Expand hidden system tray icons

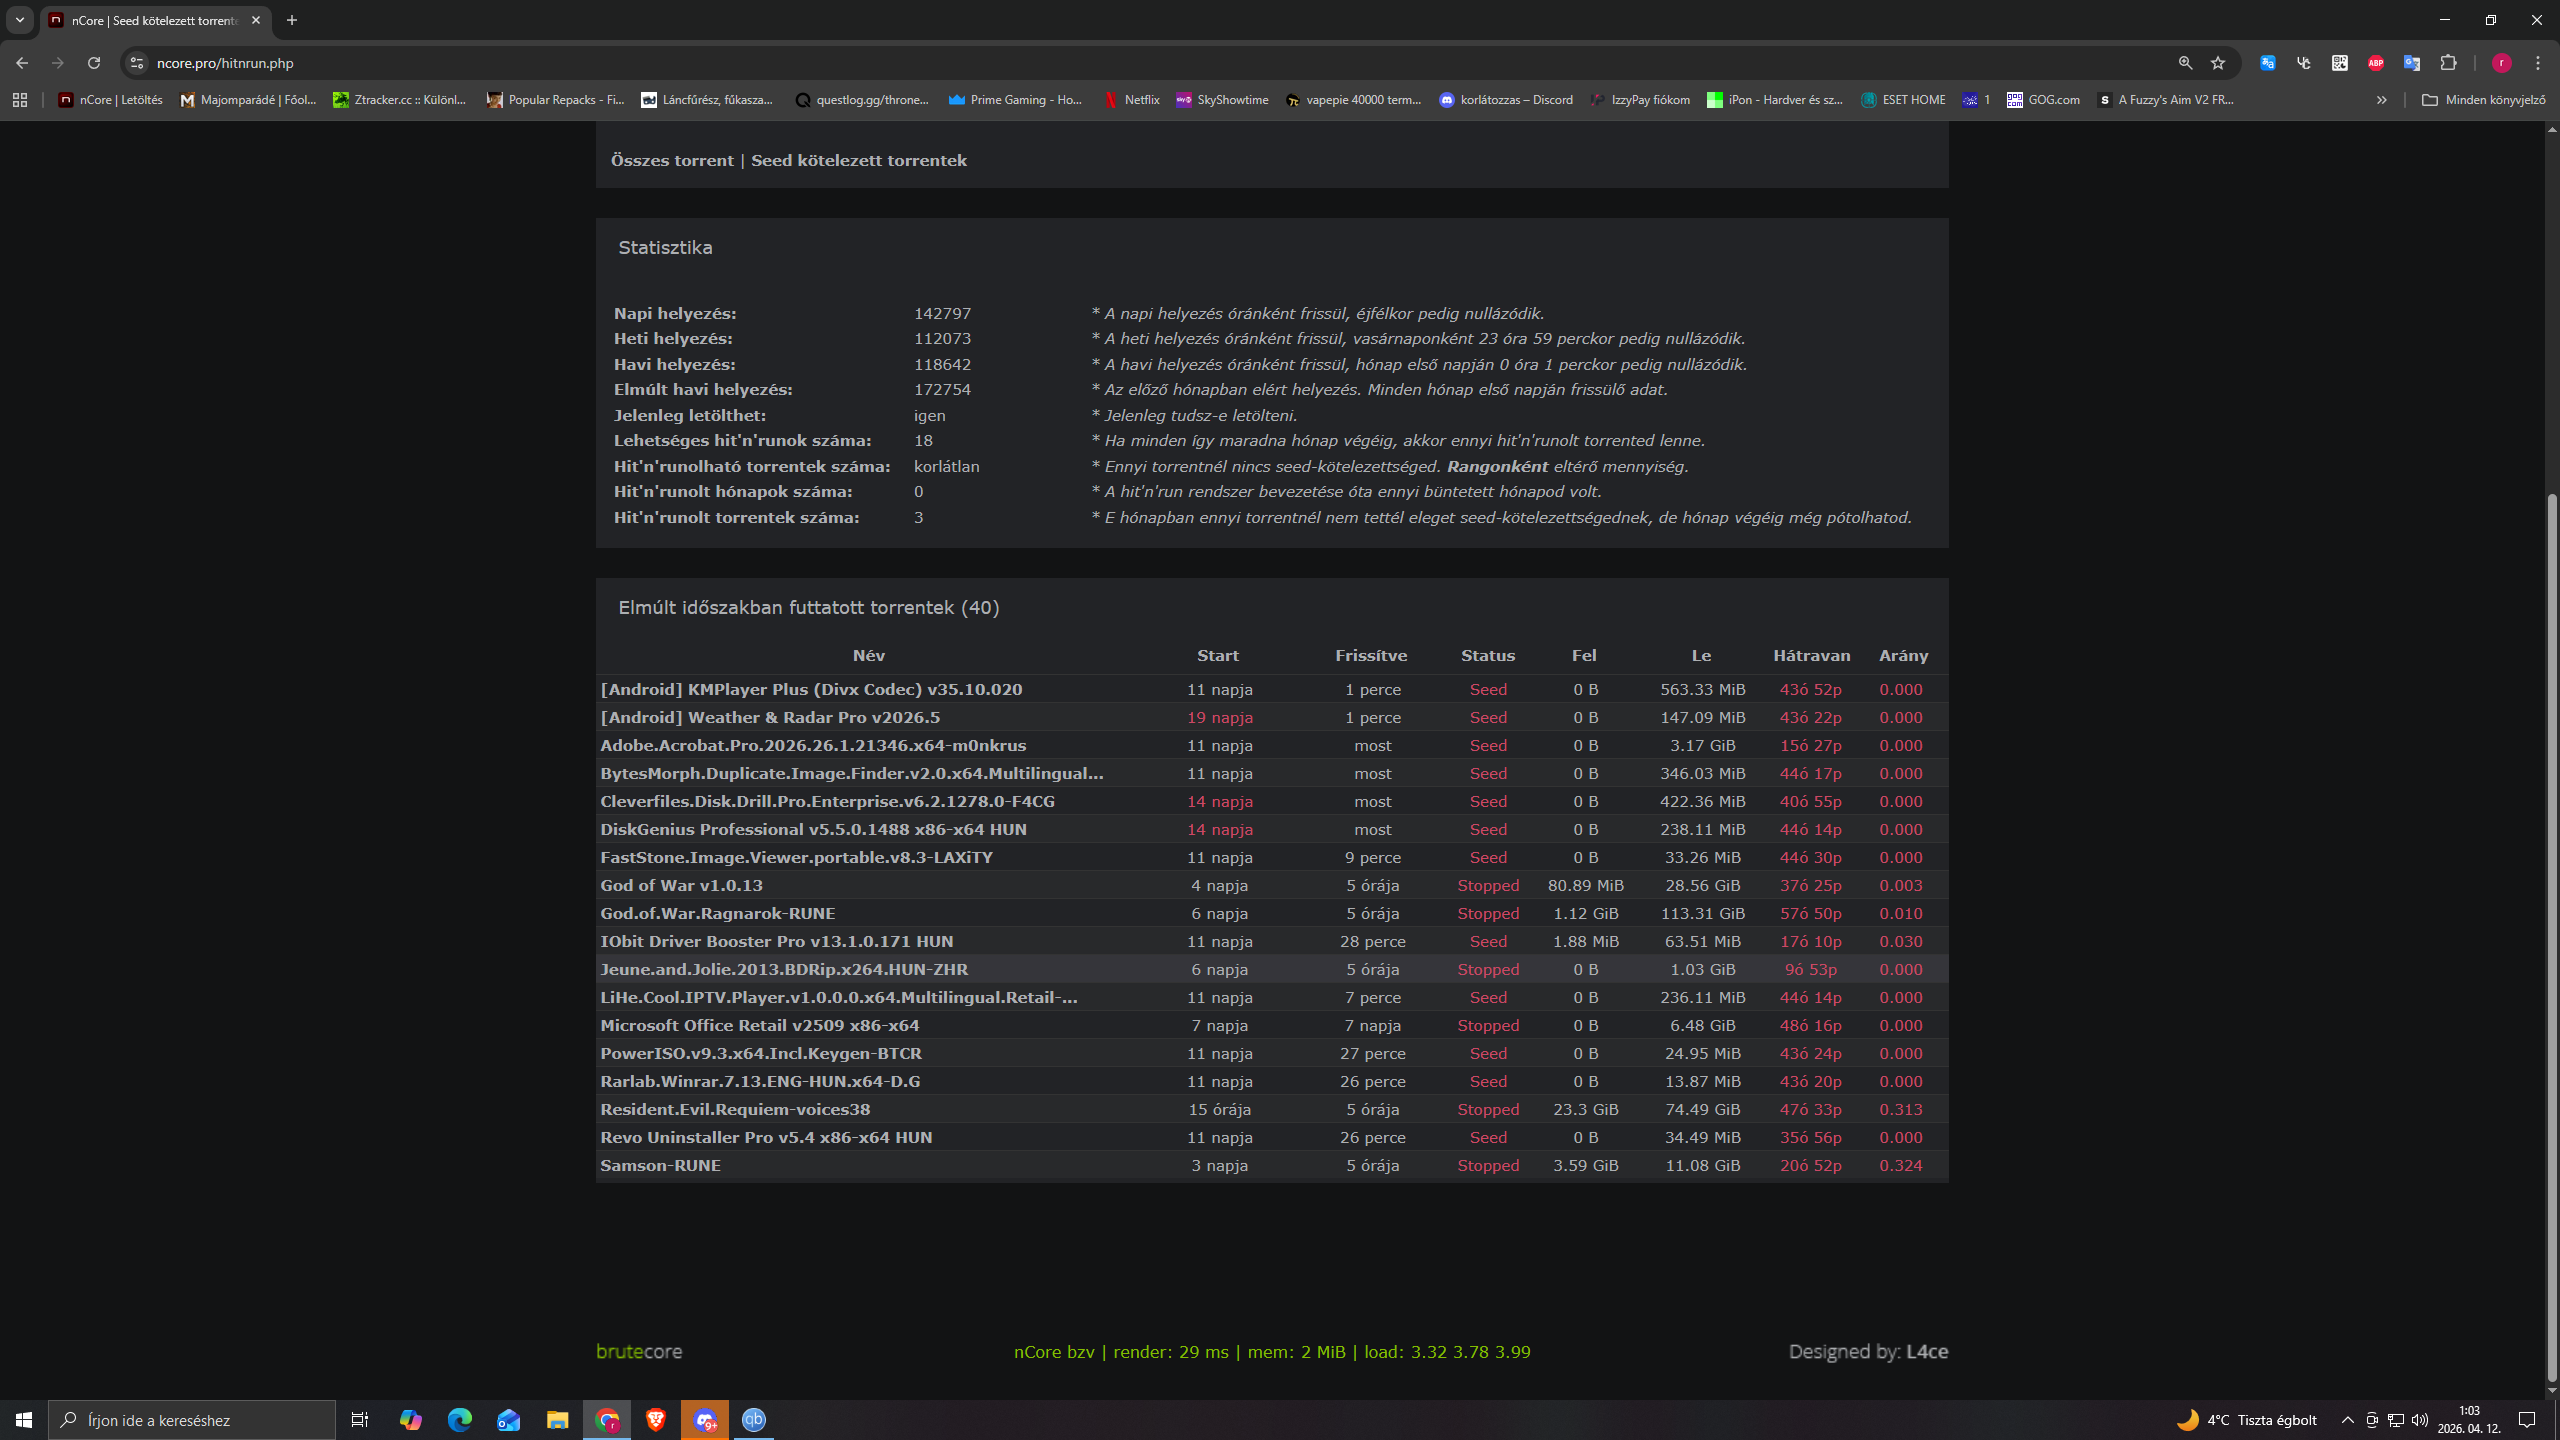pyautogui.click(x=2348, y=1420)
